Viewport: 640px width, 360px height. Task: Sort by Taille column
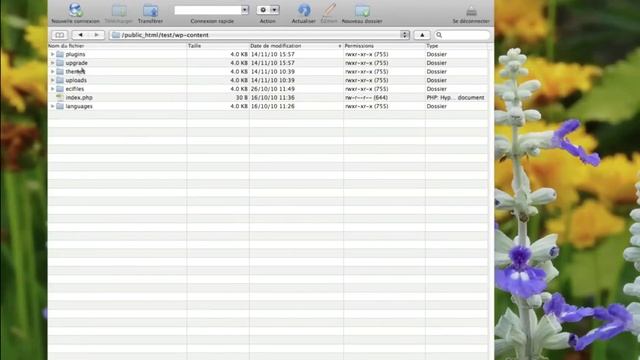tap(218, 46)
